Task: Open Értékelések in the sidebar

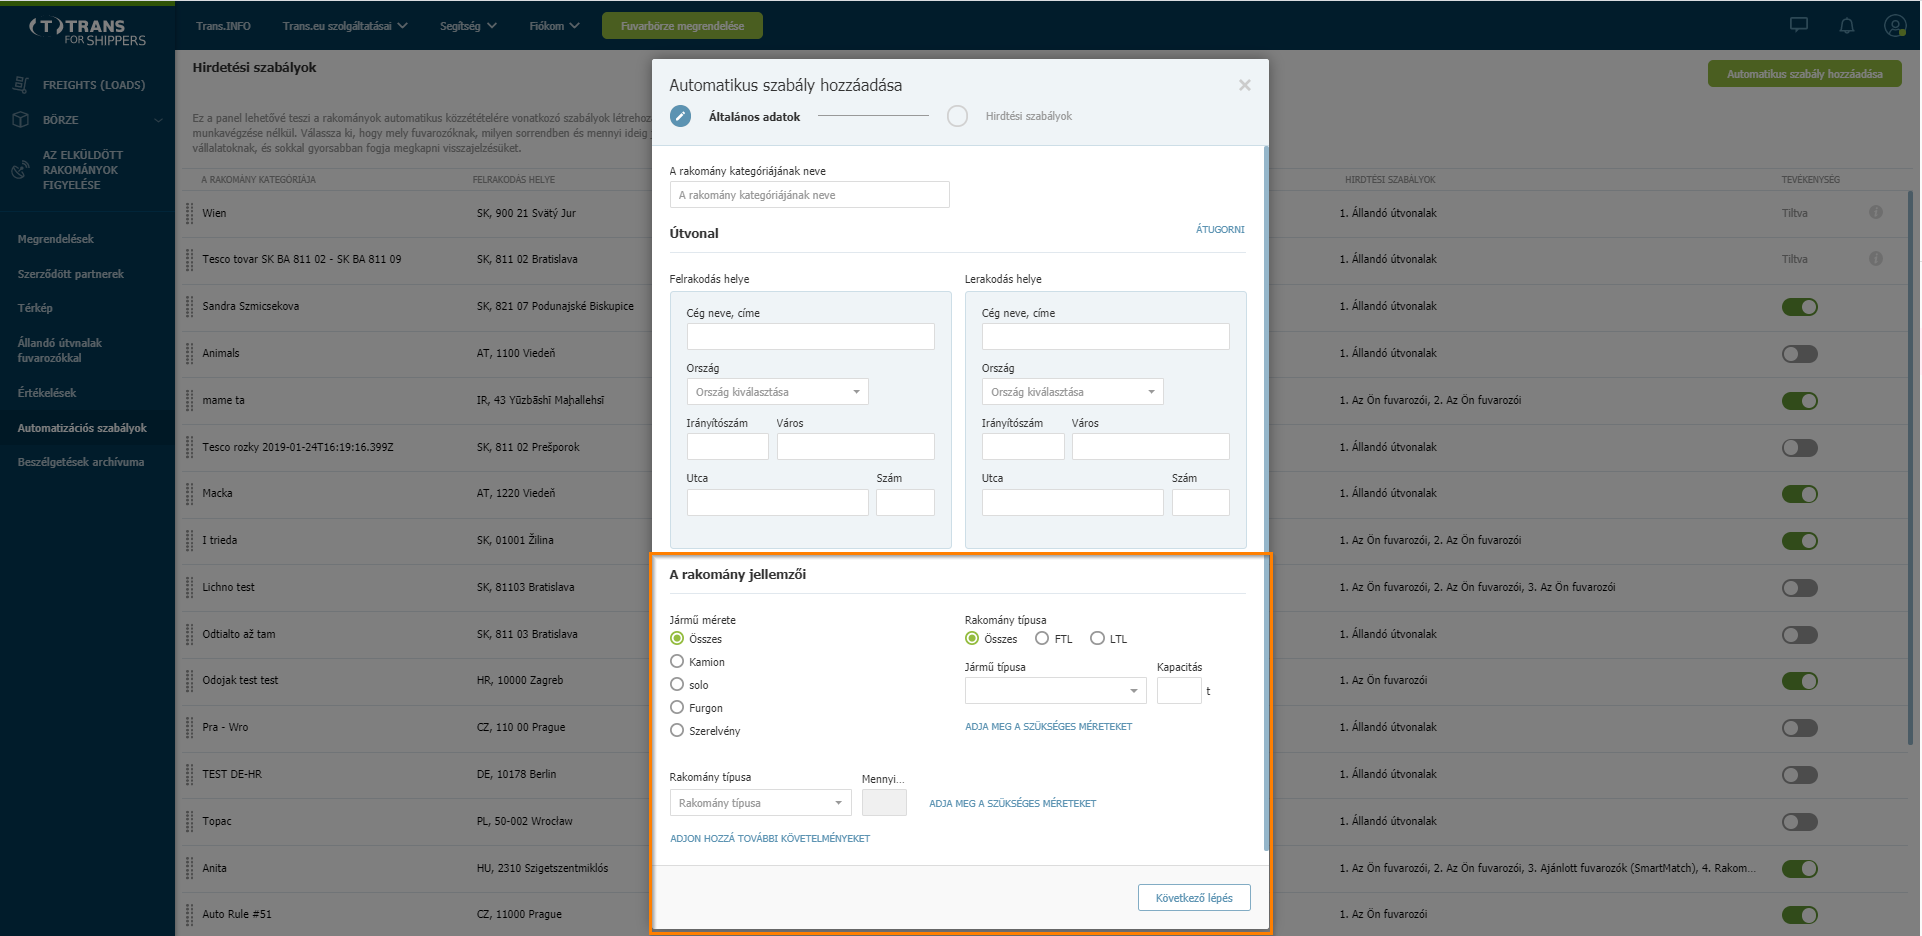Action: pyautogui.click(x=47, y=393)
